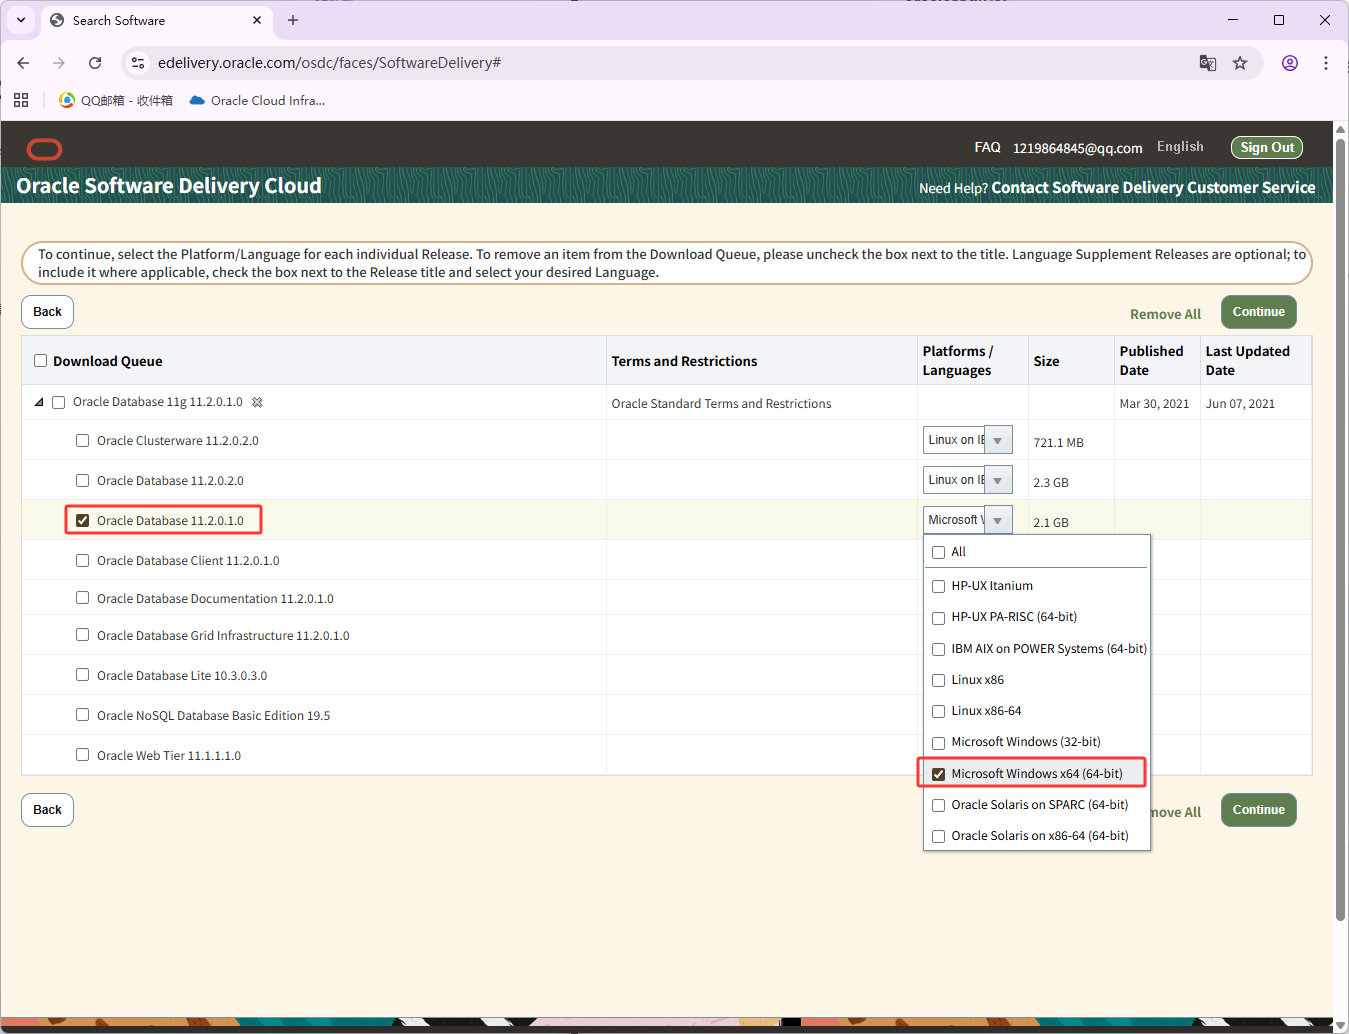Viewport: 1349px width, 1034px height.
Task: Check Oracle Database Grid Infrastructure 11.2.0.1.0
Action: tap(83, 635)
